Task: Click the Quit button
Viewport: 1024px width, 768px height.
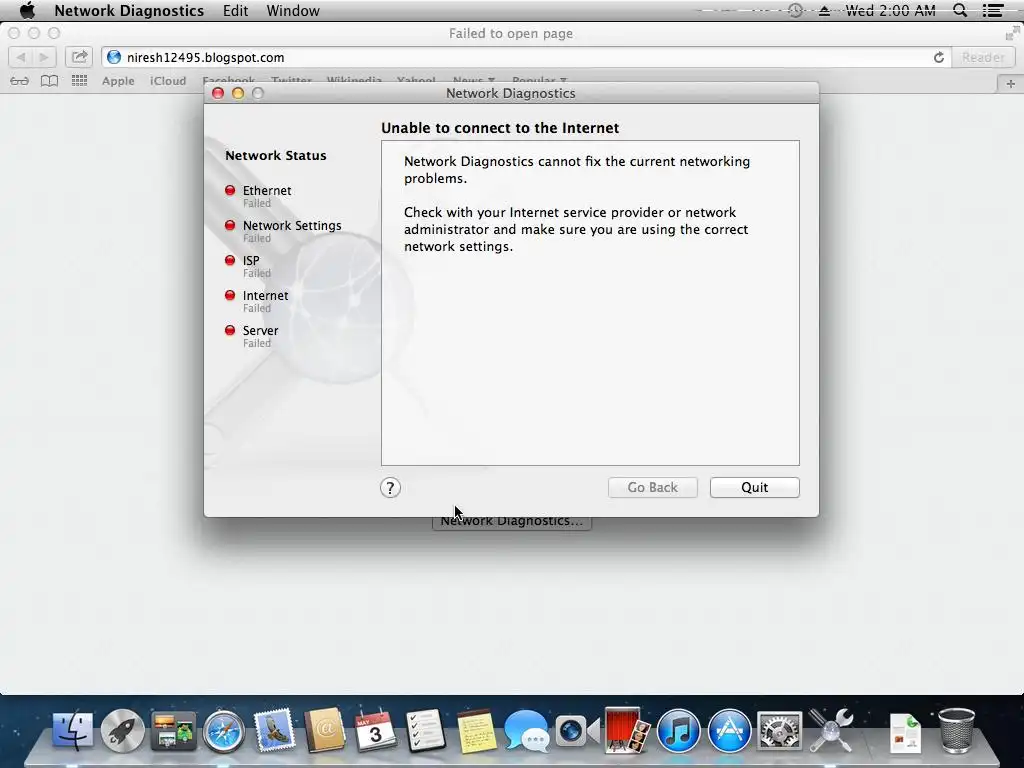Action: [x=754, y=487]
